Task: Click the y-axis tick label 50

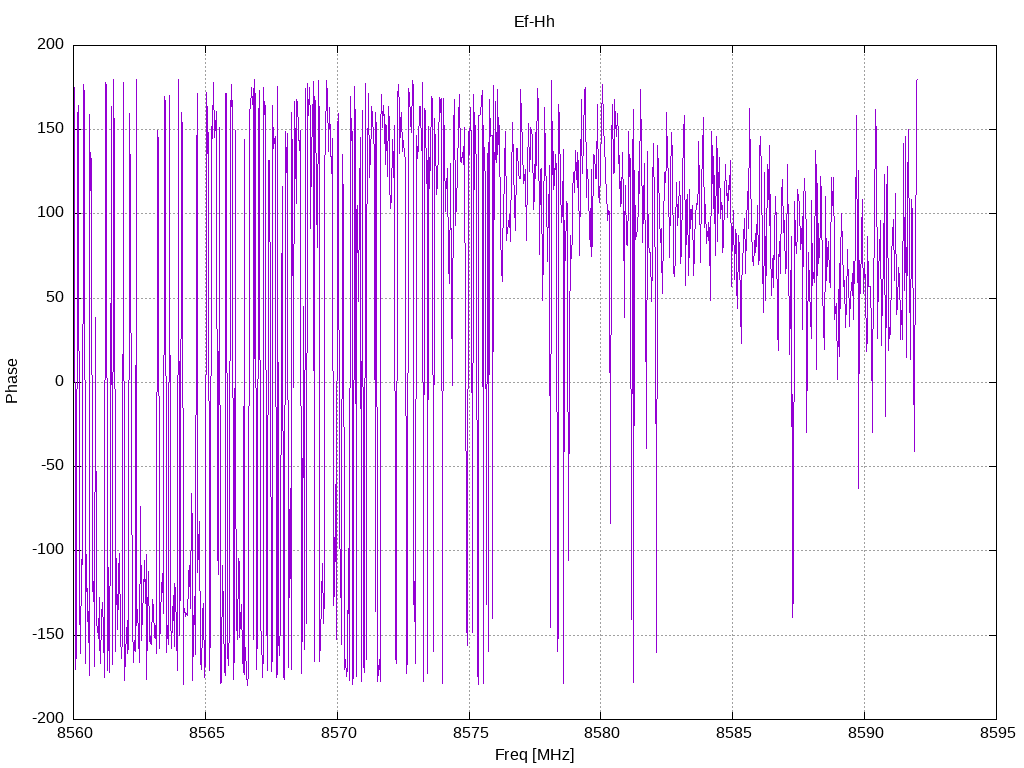Action: tap(56, 297)
